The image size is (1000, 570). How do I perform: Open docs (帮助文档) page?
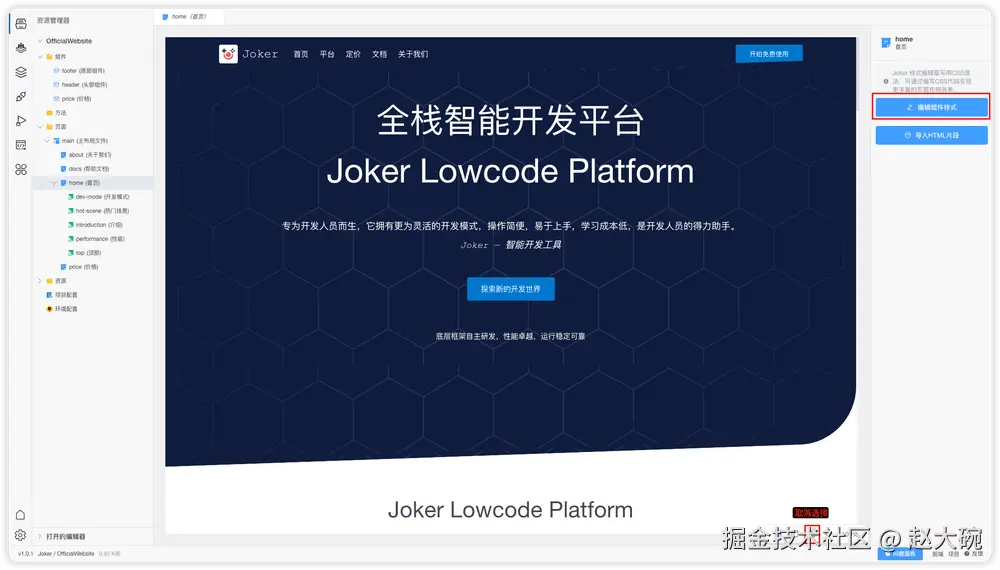point(89,169)
